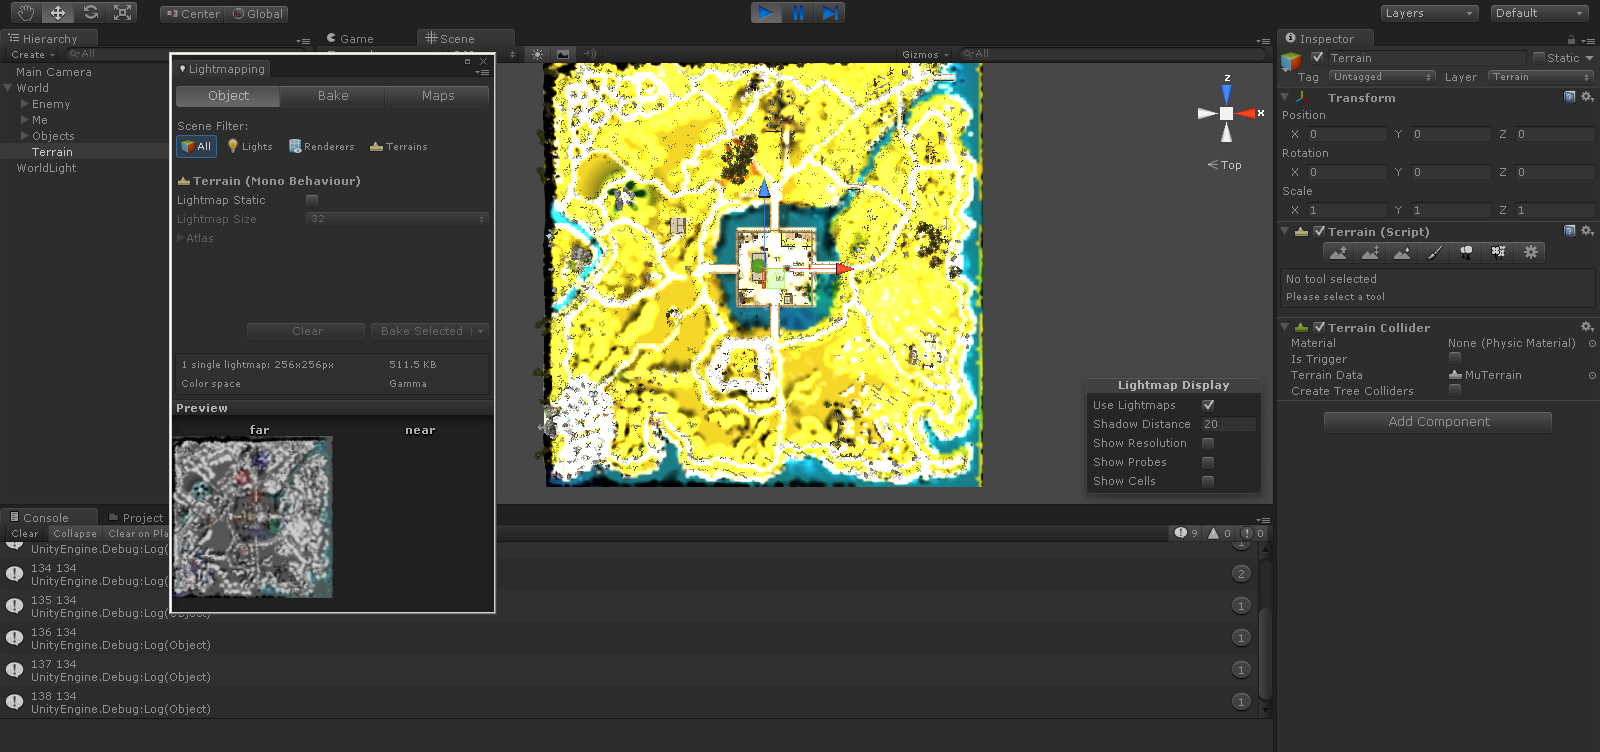The height and width of the screenshot is (752, 1600).
Task: Enable Show Resolution checkbox
Action: [x=1208, y=443]
